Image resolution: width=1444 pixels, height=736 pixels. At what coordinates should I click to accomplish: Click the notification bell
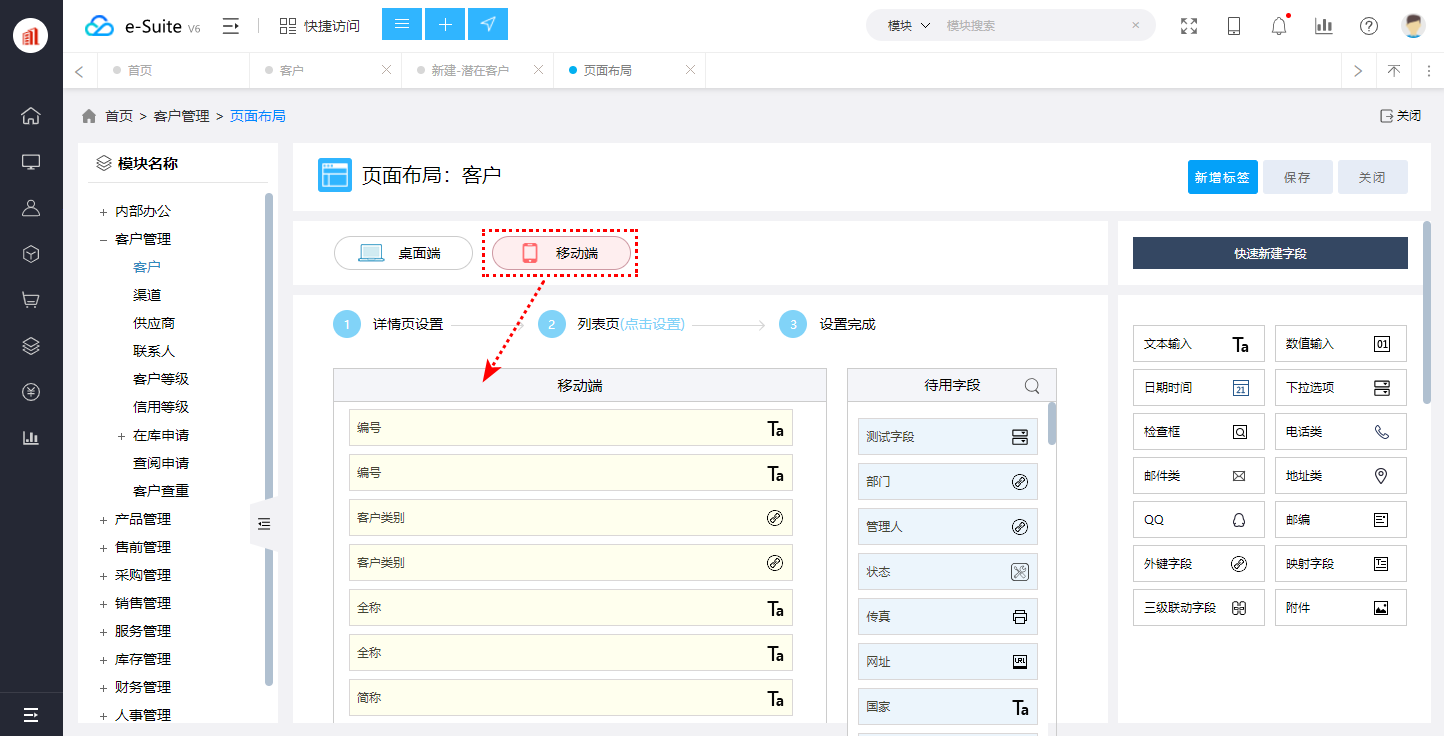pos(1278,26)
